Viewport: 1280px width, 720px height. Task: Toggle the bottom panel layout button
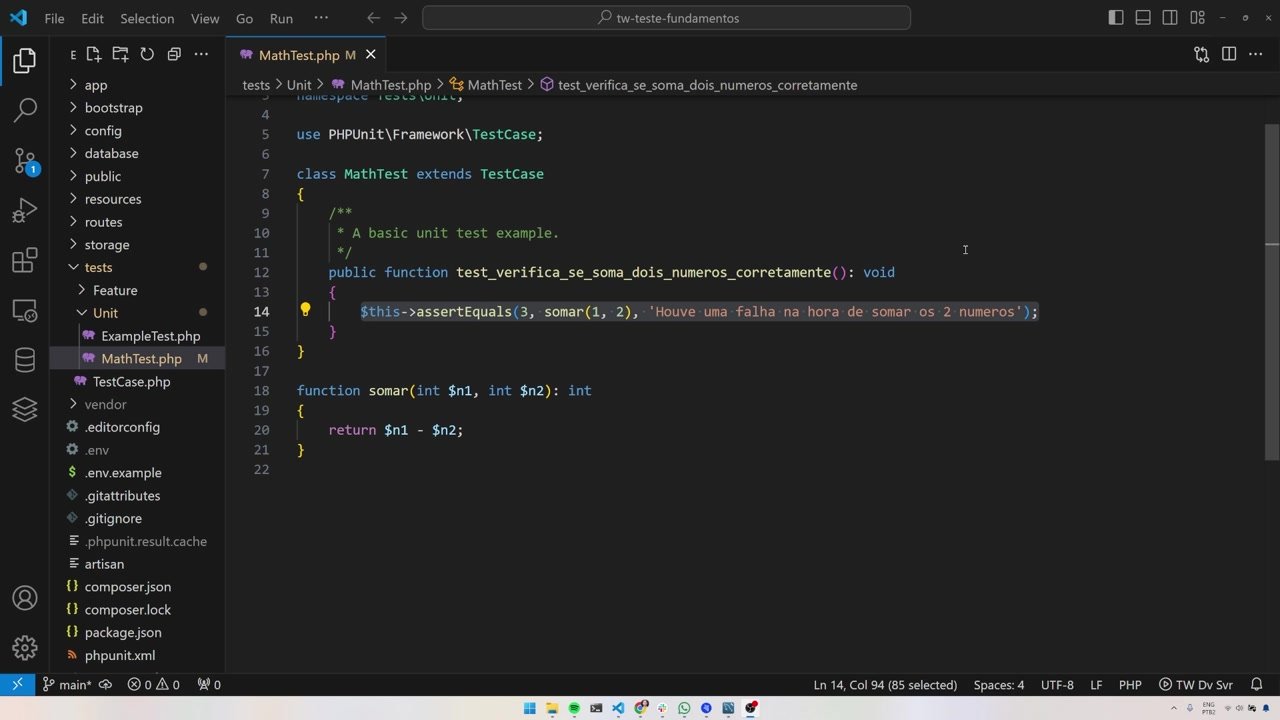coord(1143,18)
